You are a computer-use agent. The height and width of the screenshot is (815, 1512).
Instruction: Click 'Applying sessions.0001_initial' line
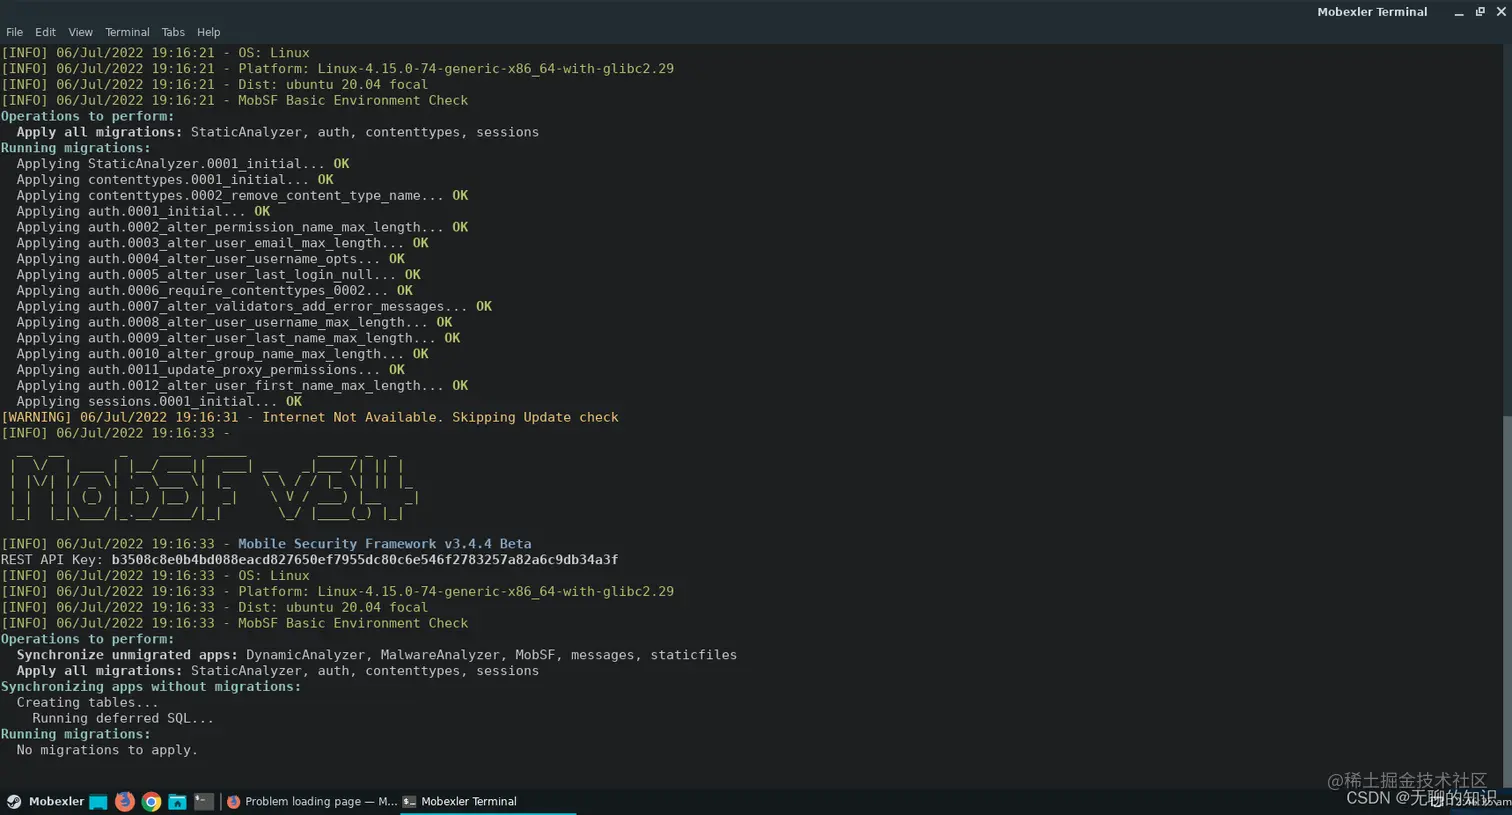tap(159, 401)
